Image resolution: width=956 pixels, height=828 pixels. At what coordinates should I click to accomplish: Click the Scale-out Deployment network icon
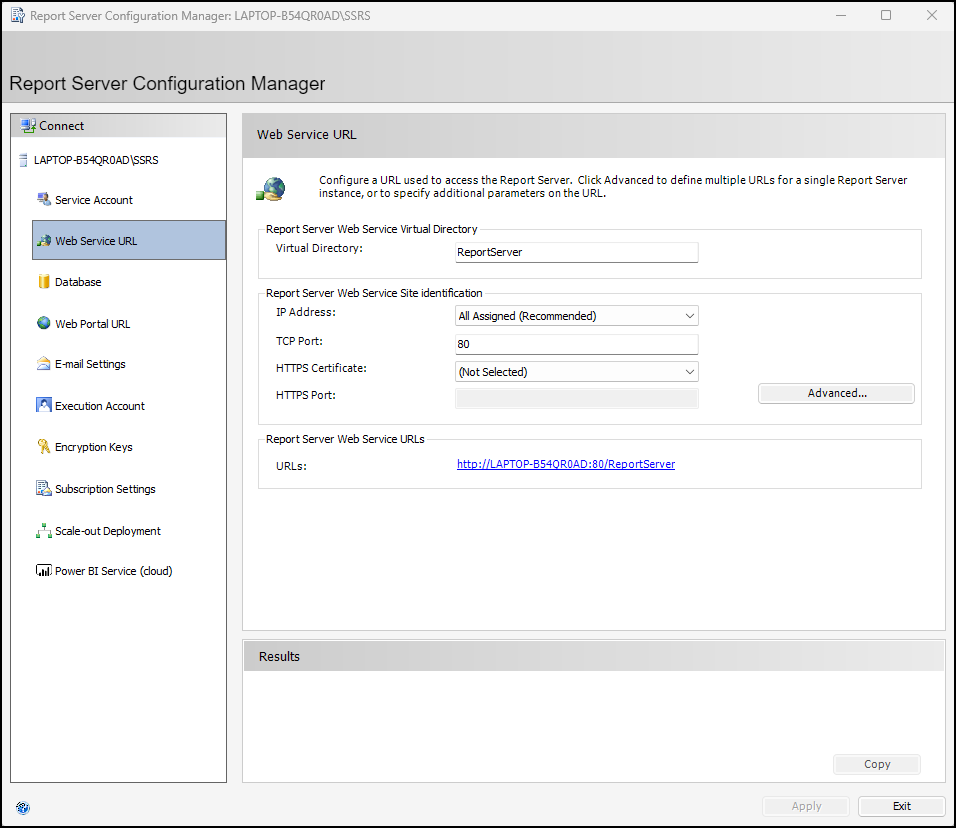click(x=44, y=531)
